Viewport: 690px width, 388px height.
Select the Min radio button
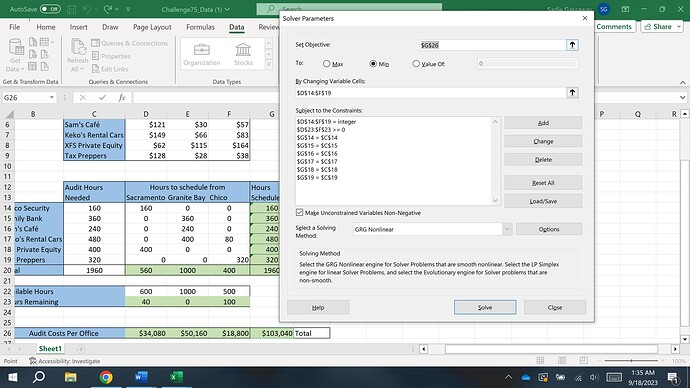tap(373, 64)
